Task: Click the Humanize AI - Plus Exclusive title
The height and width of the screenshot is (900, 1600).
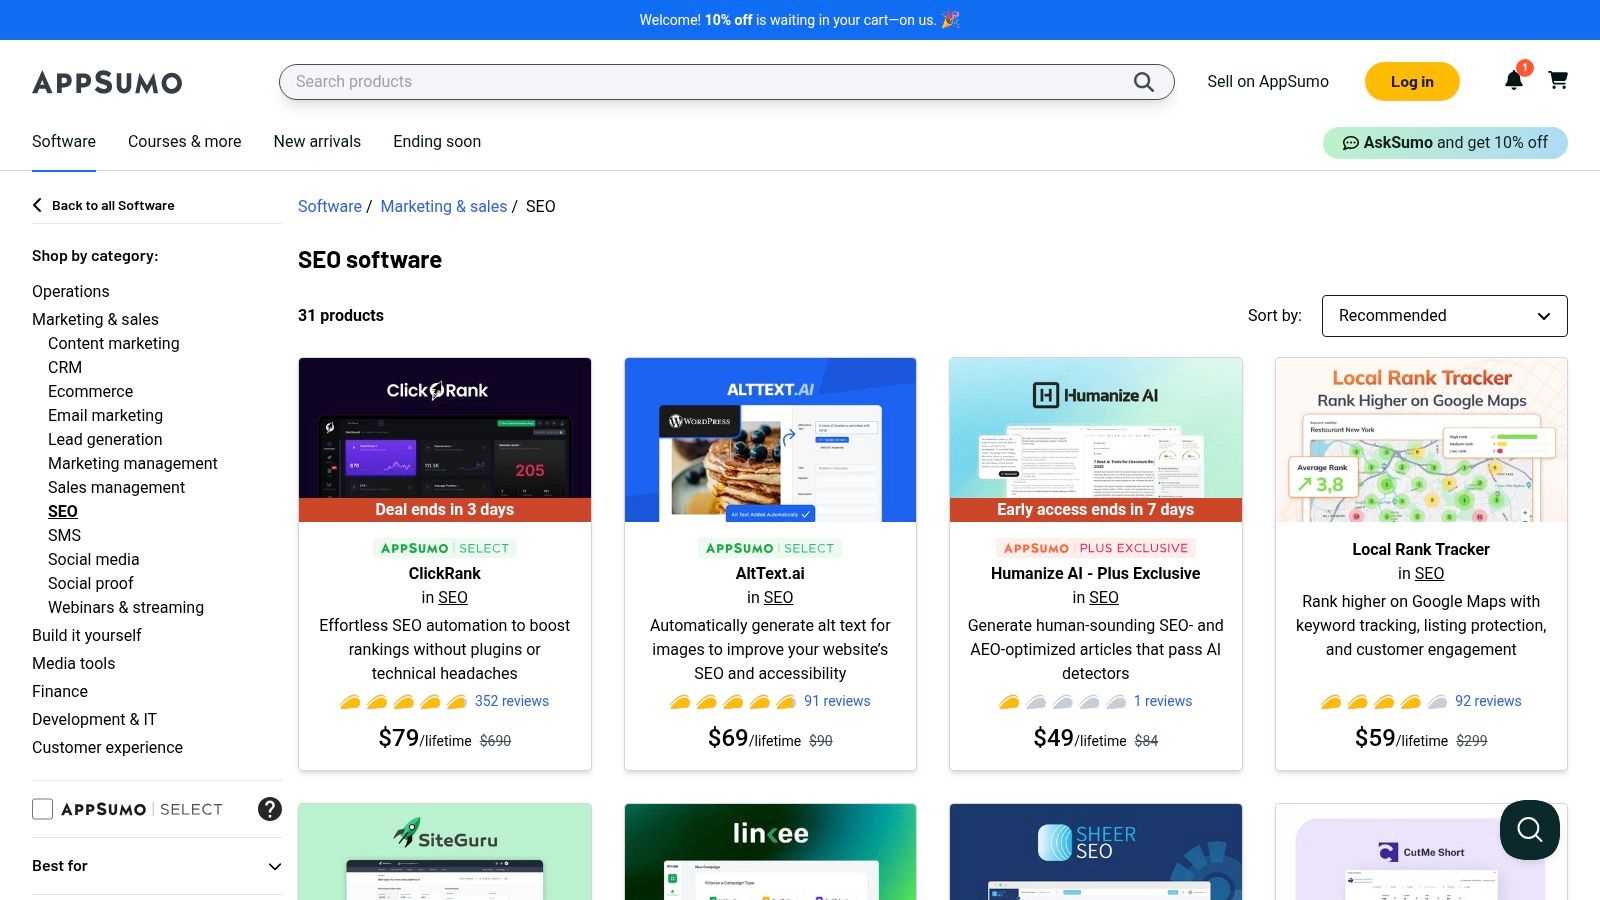Action: click(x=1096, y=573)
